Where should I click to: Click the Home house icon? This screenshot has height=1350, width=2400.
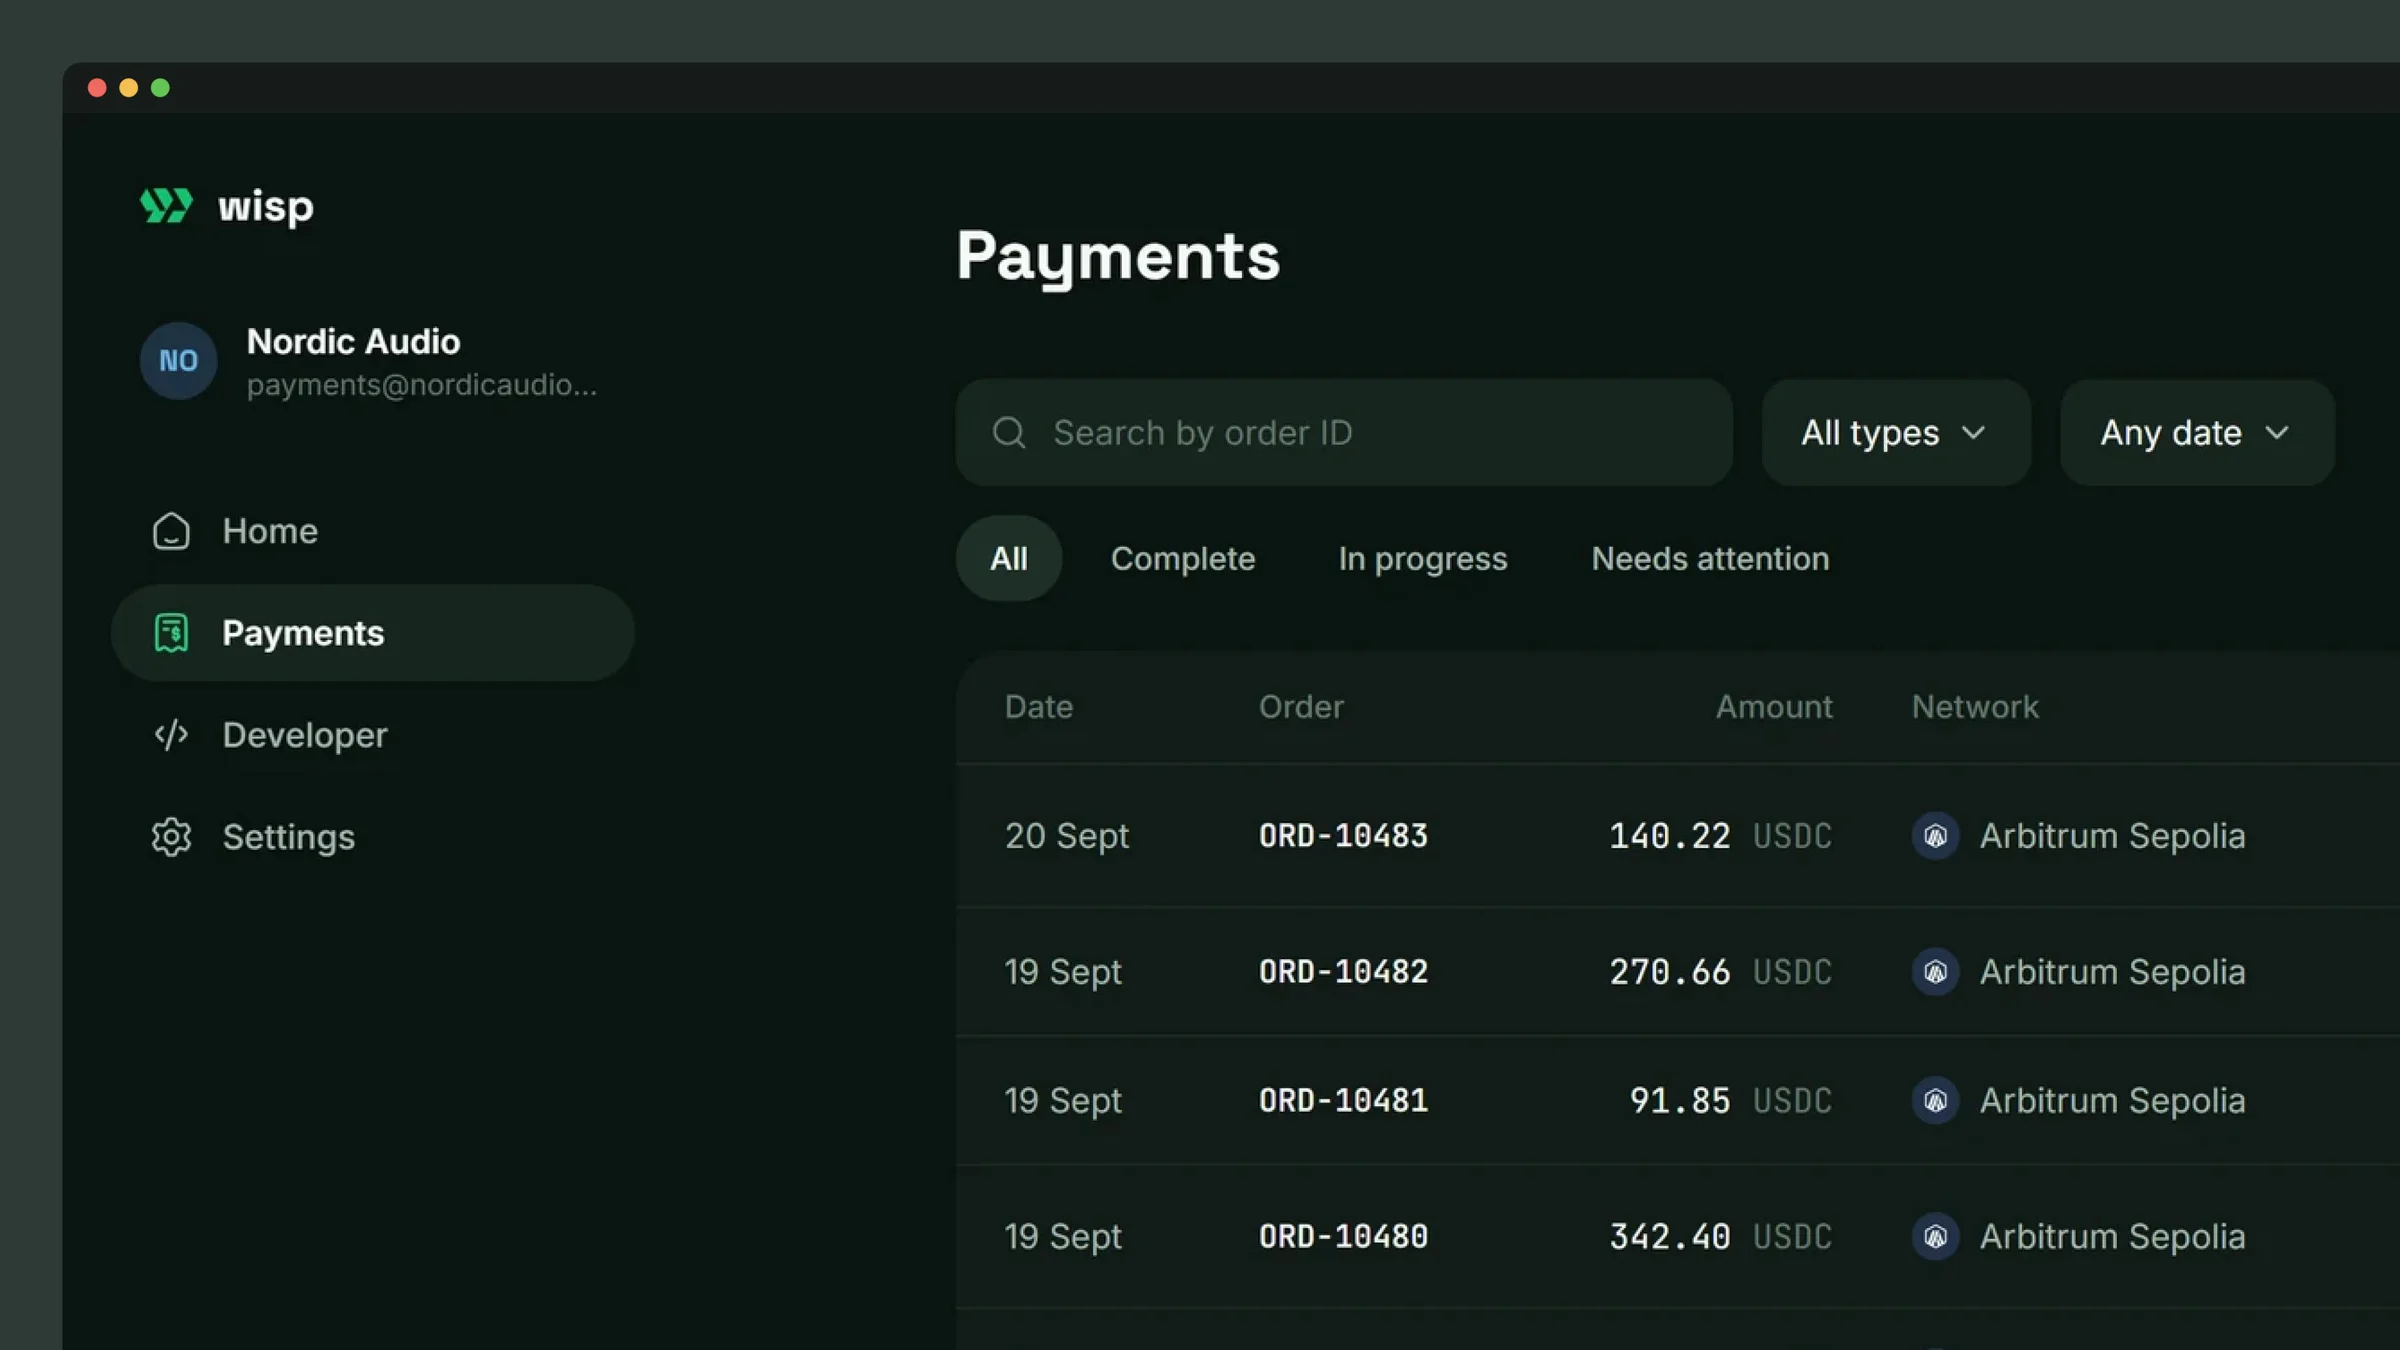[x=171, y=531]
